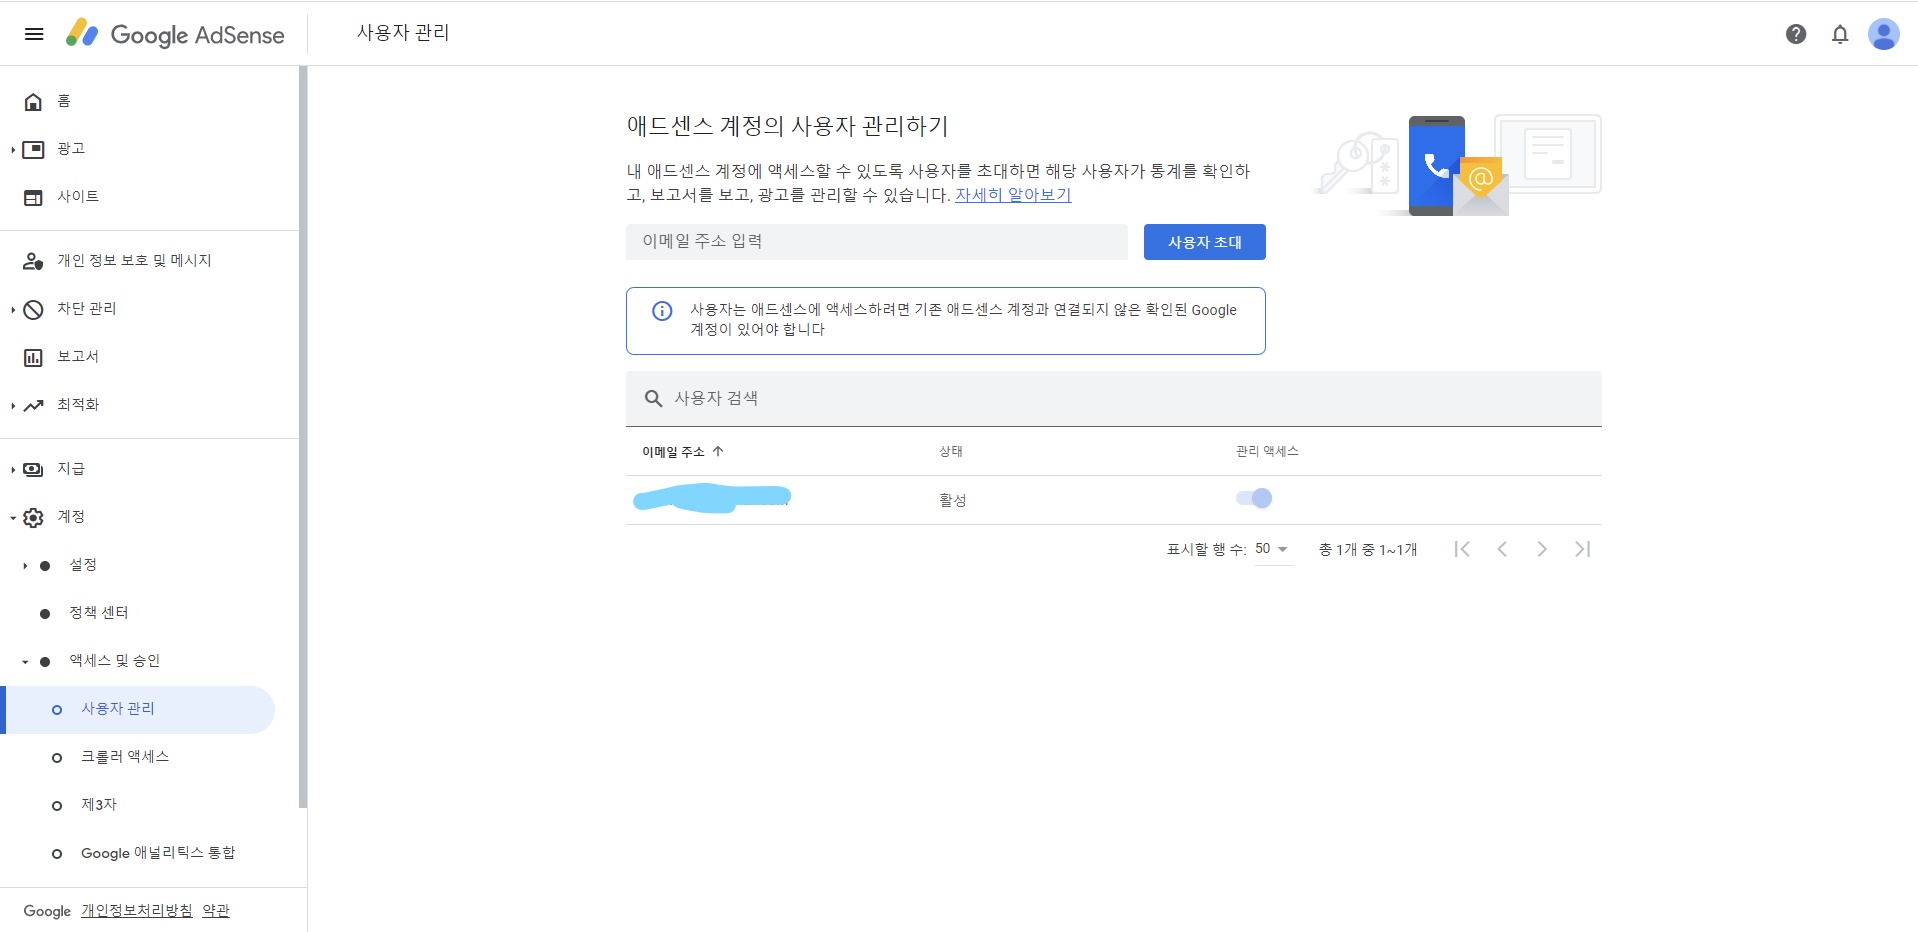
Task: Click the 홈 home icon
Action: click(33, 101)
